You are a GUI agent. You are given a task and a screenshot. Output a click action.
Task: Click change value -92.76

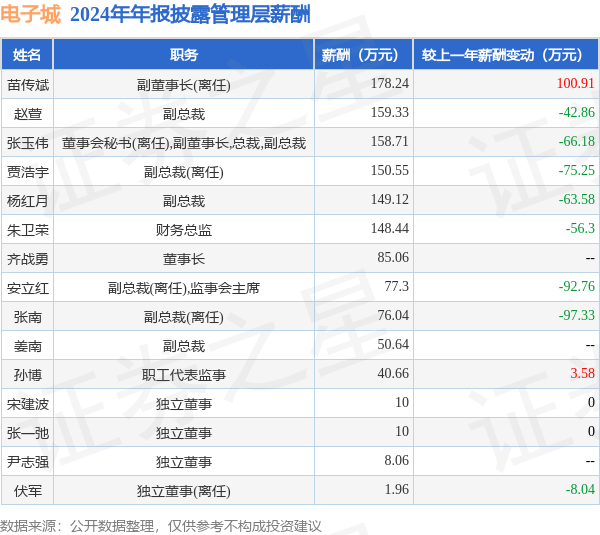pos(577,287)
